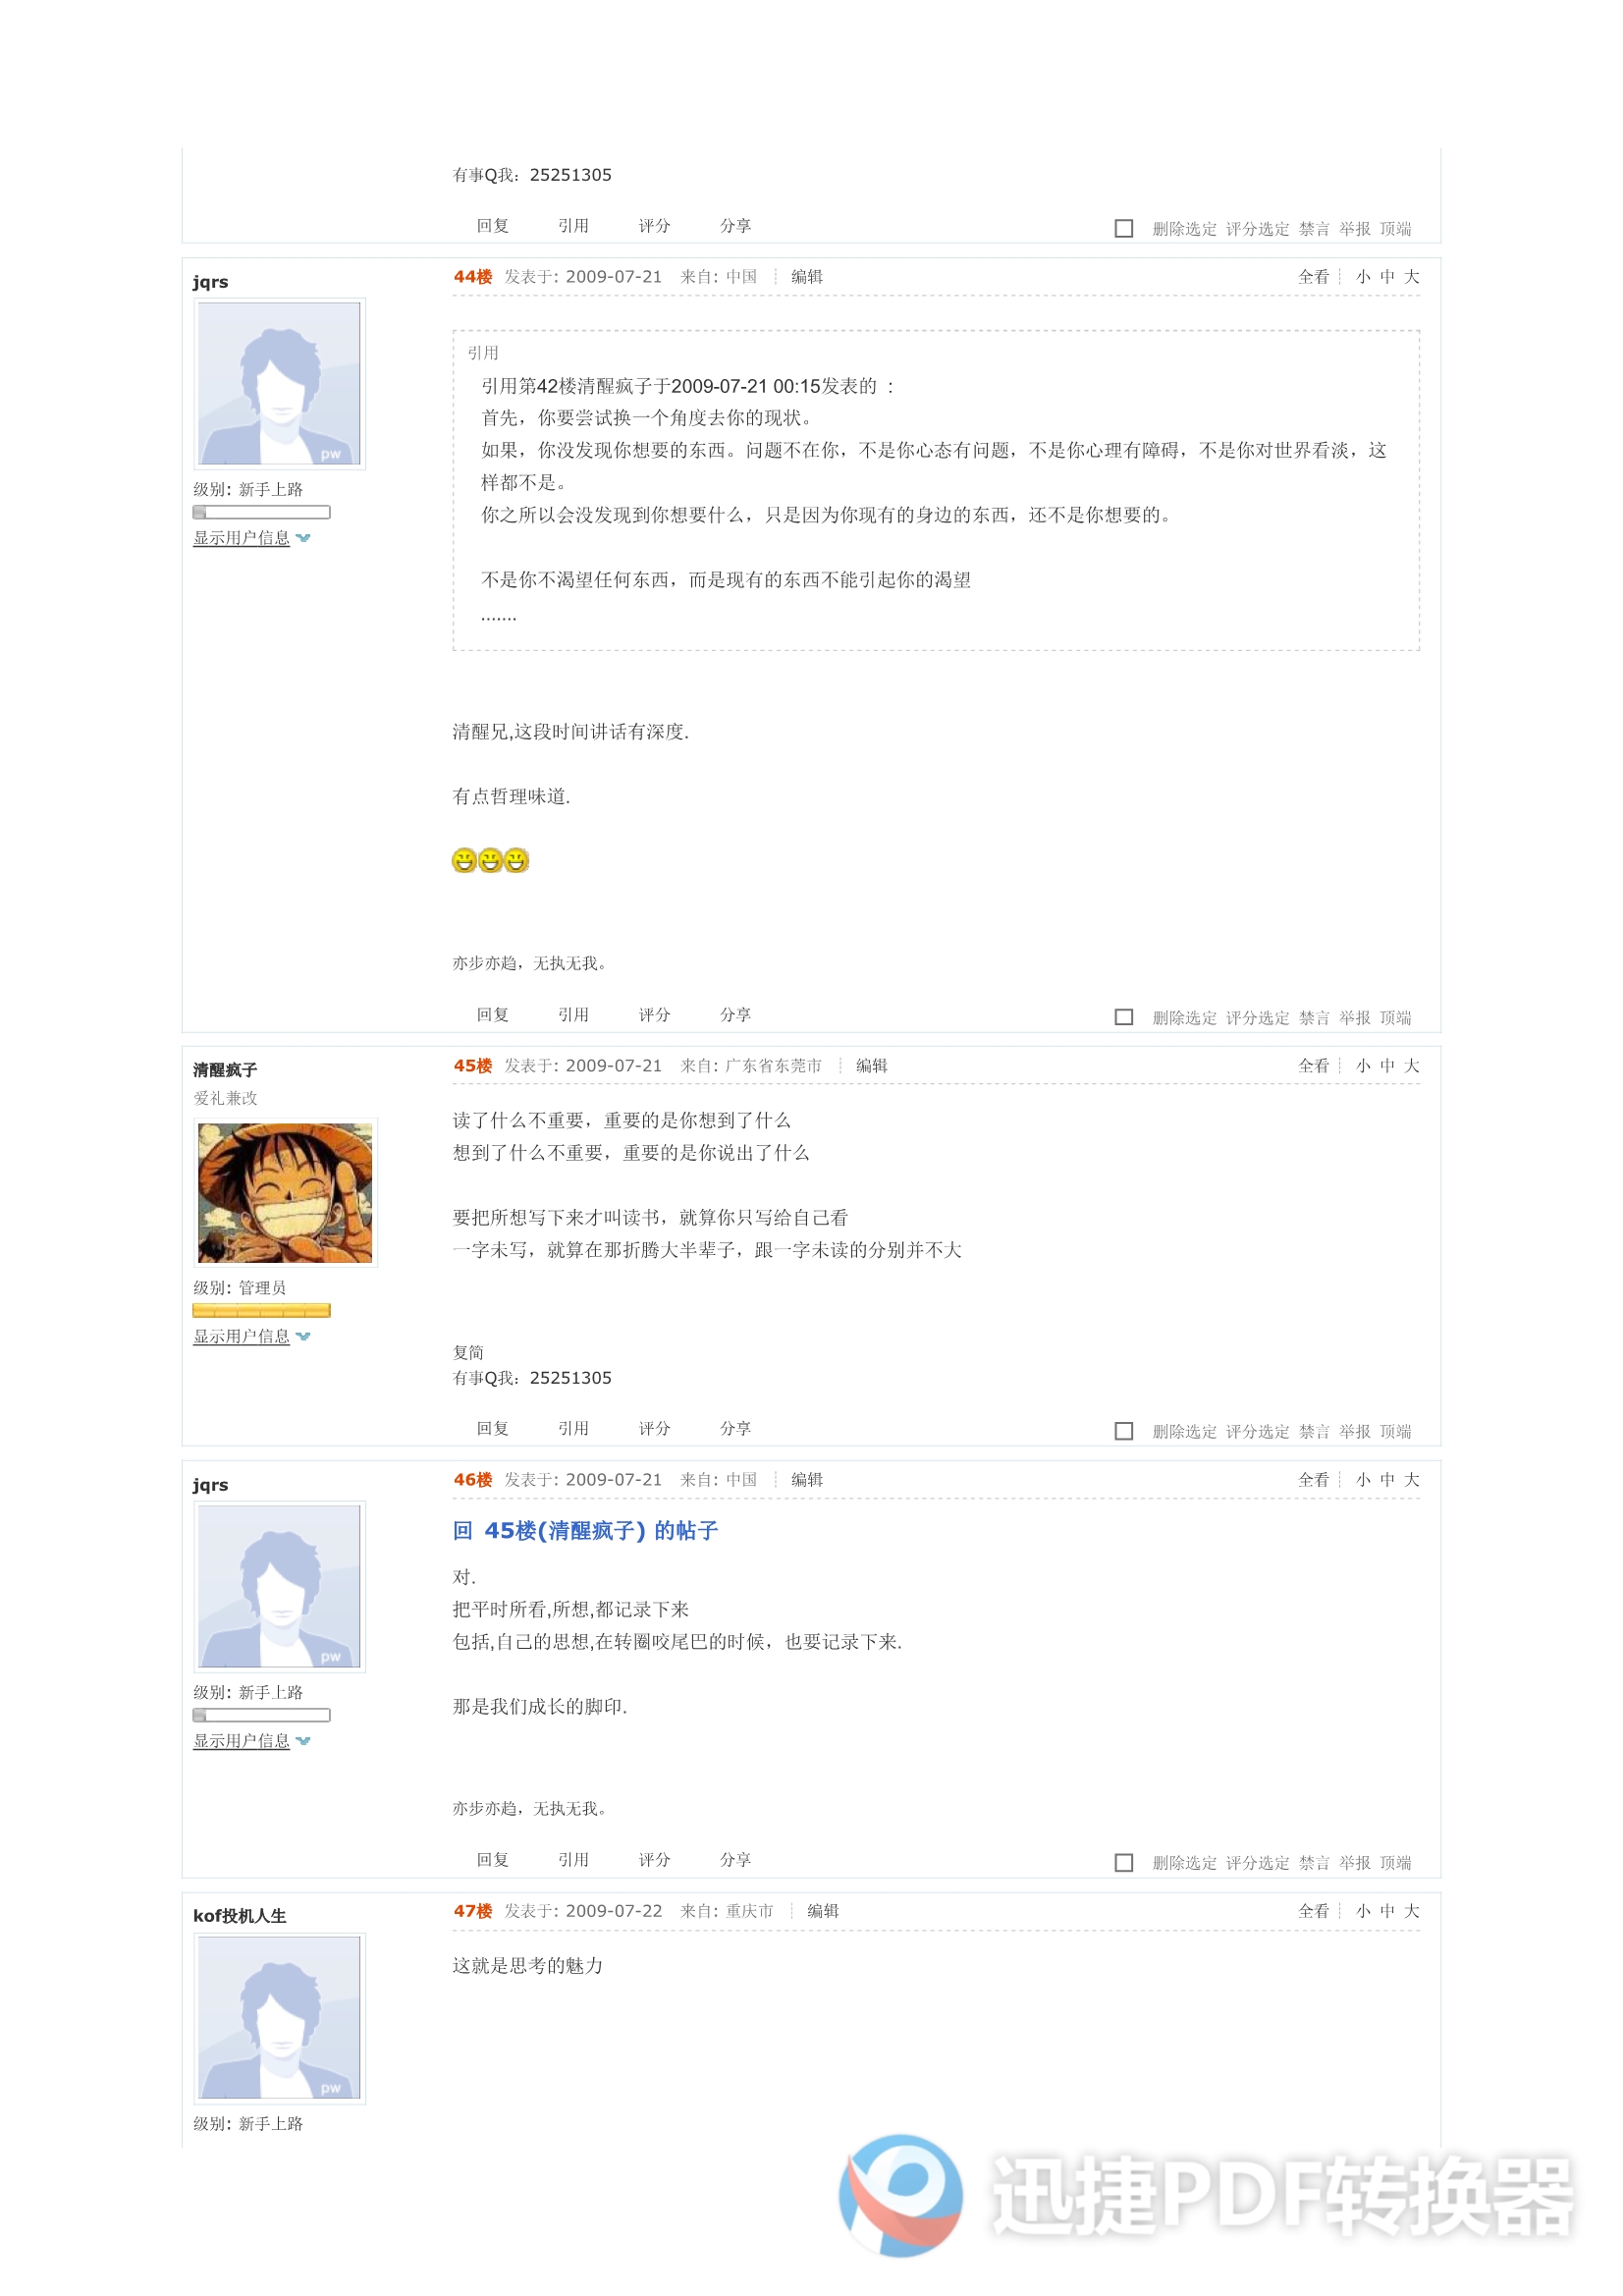Click 编辑 in post 47 header
Image resolution: width=1623 pixels, height=2296 pixels.
coord(823,1911)
